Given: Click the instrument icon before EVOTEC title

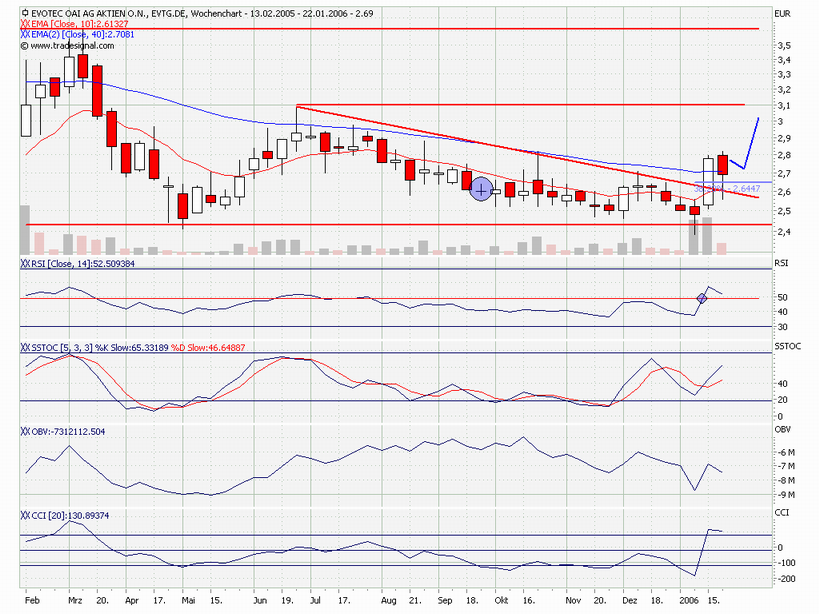Looking at the screenshot, I should 25,15.
